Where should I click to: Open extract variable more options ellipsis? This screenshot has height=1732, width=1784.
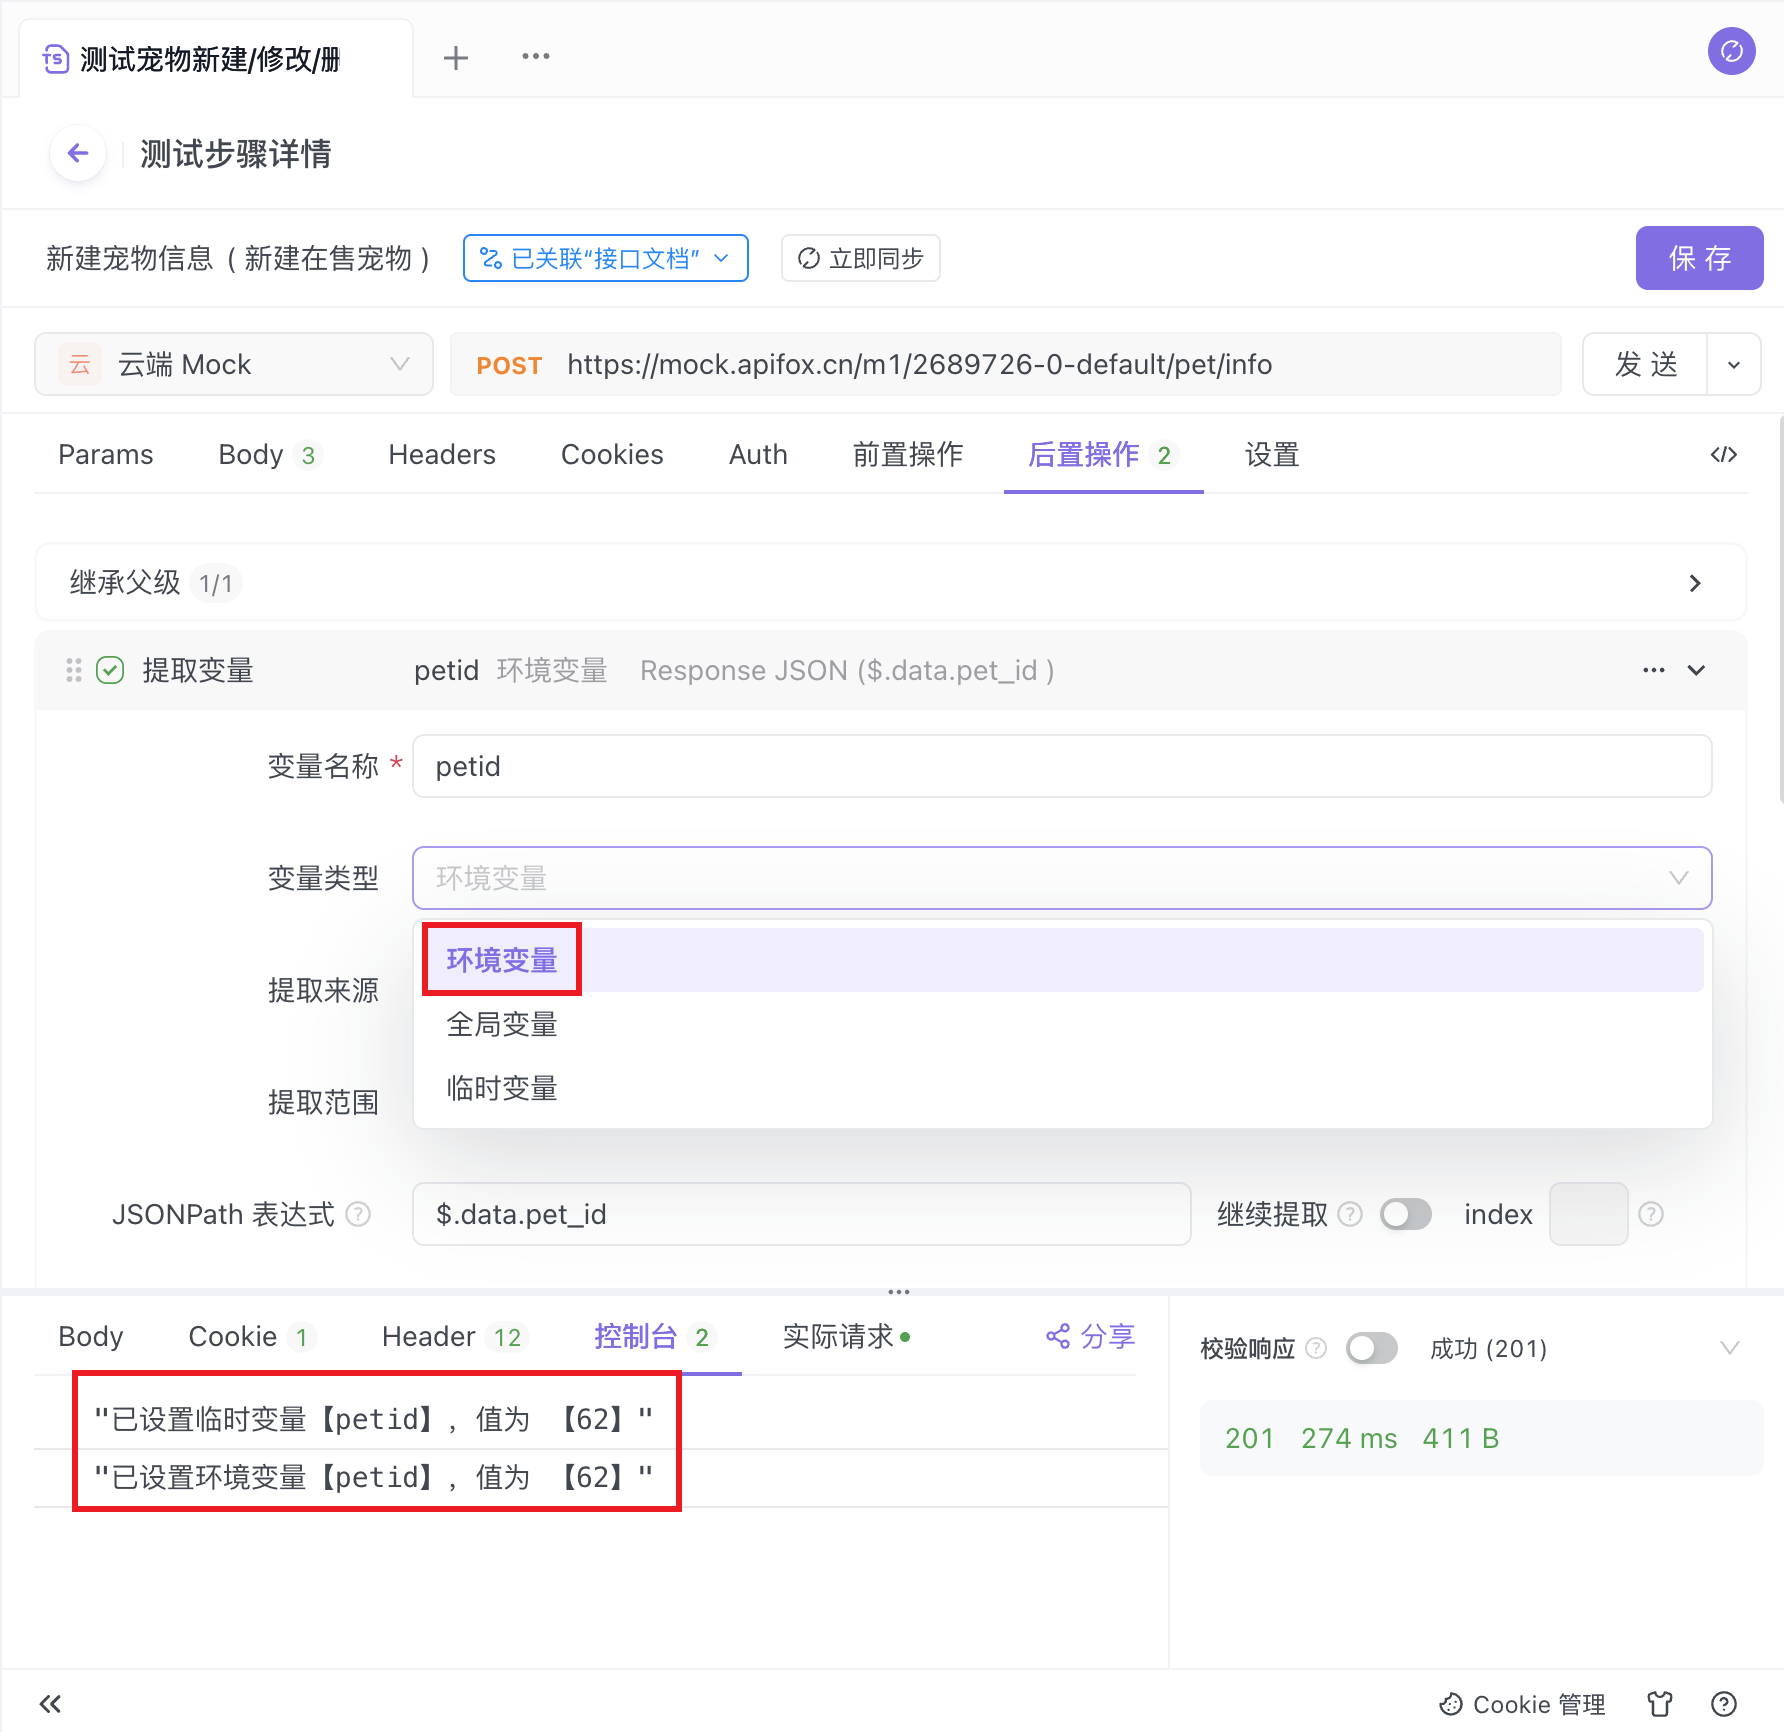point(1653,670)
